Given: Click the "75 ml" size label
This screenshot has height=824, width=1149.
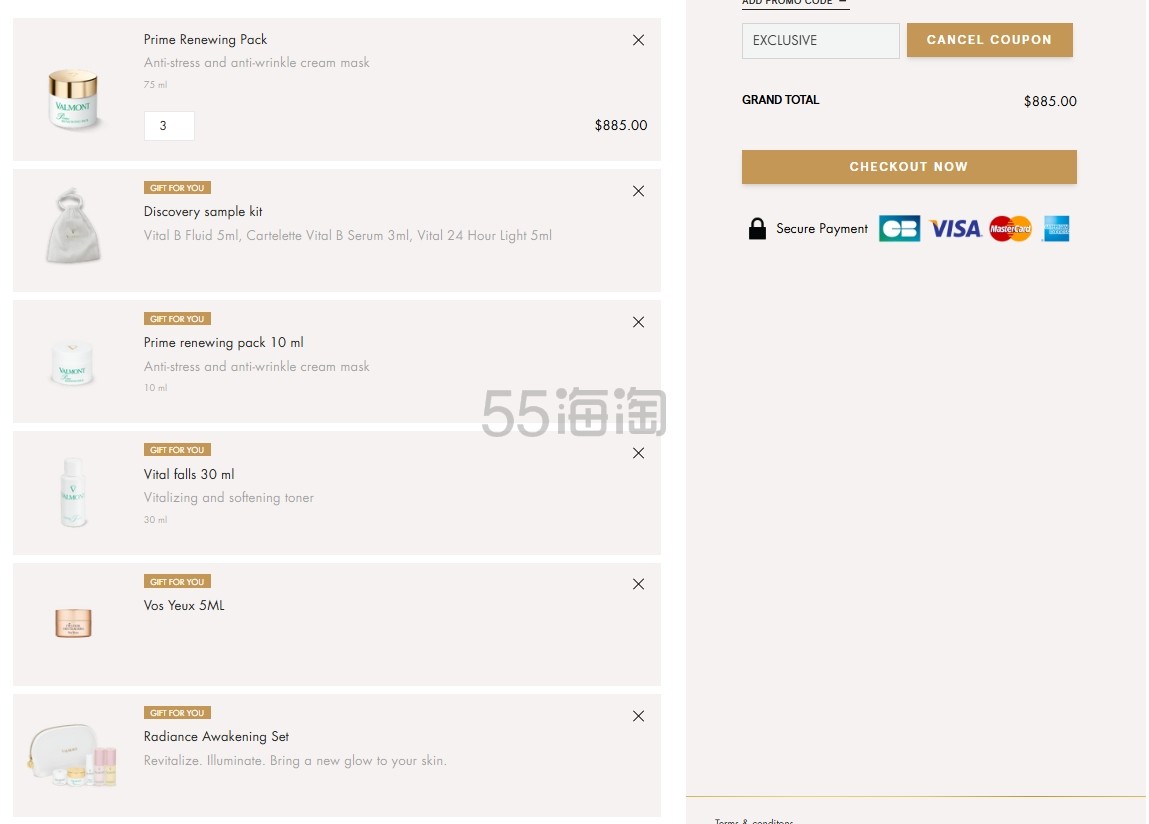Looking at the screenshot, I should pyautogui.click(x=155, y=85).
